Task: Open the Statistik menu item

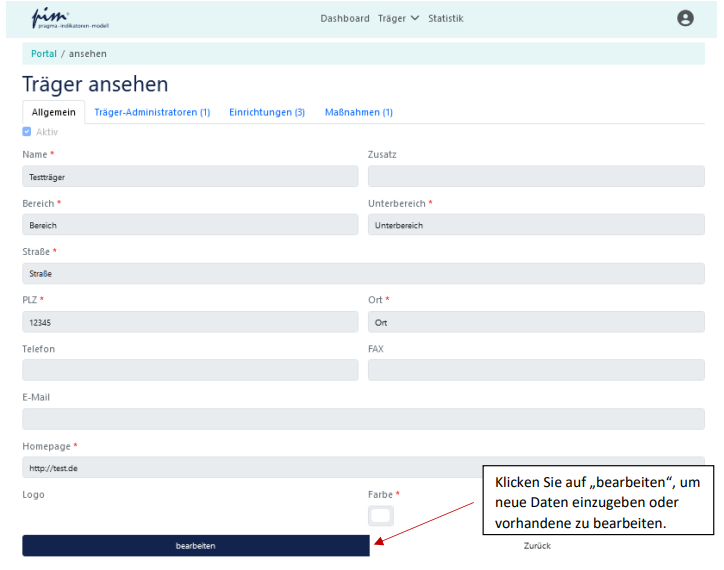Action: pyautogui.click(x=445, y=18)
